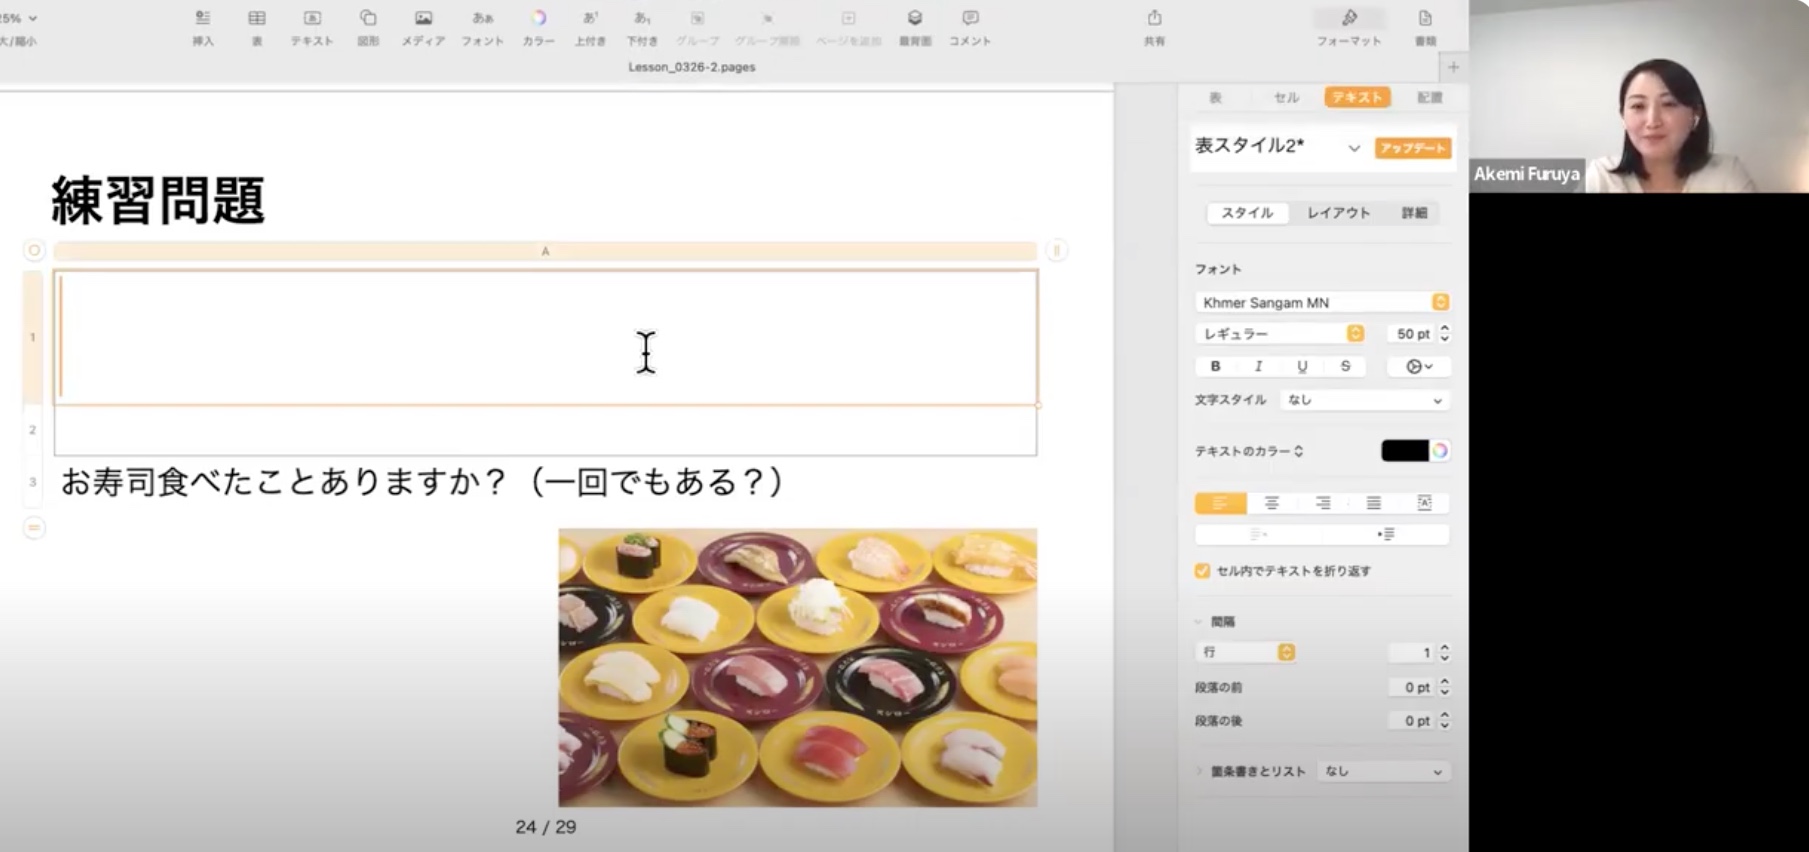
Task: Click the Insert (挿入) toolbar icon
Action: (x=203, y=26)
